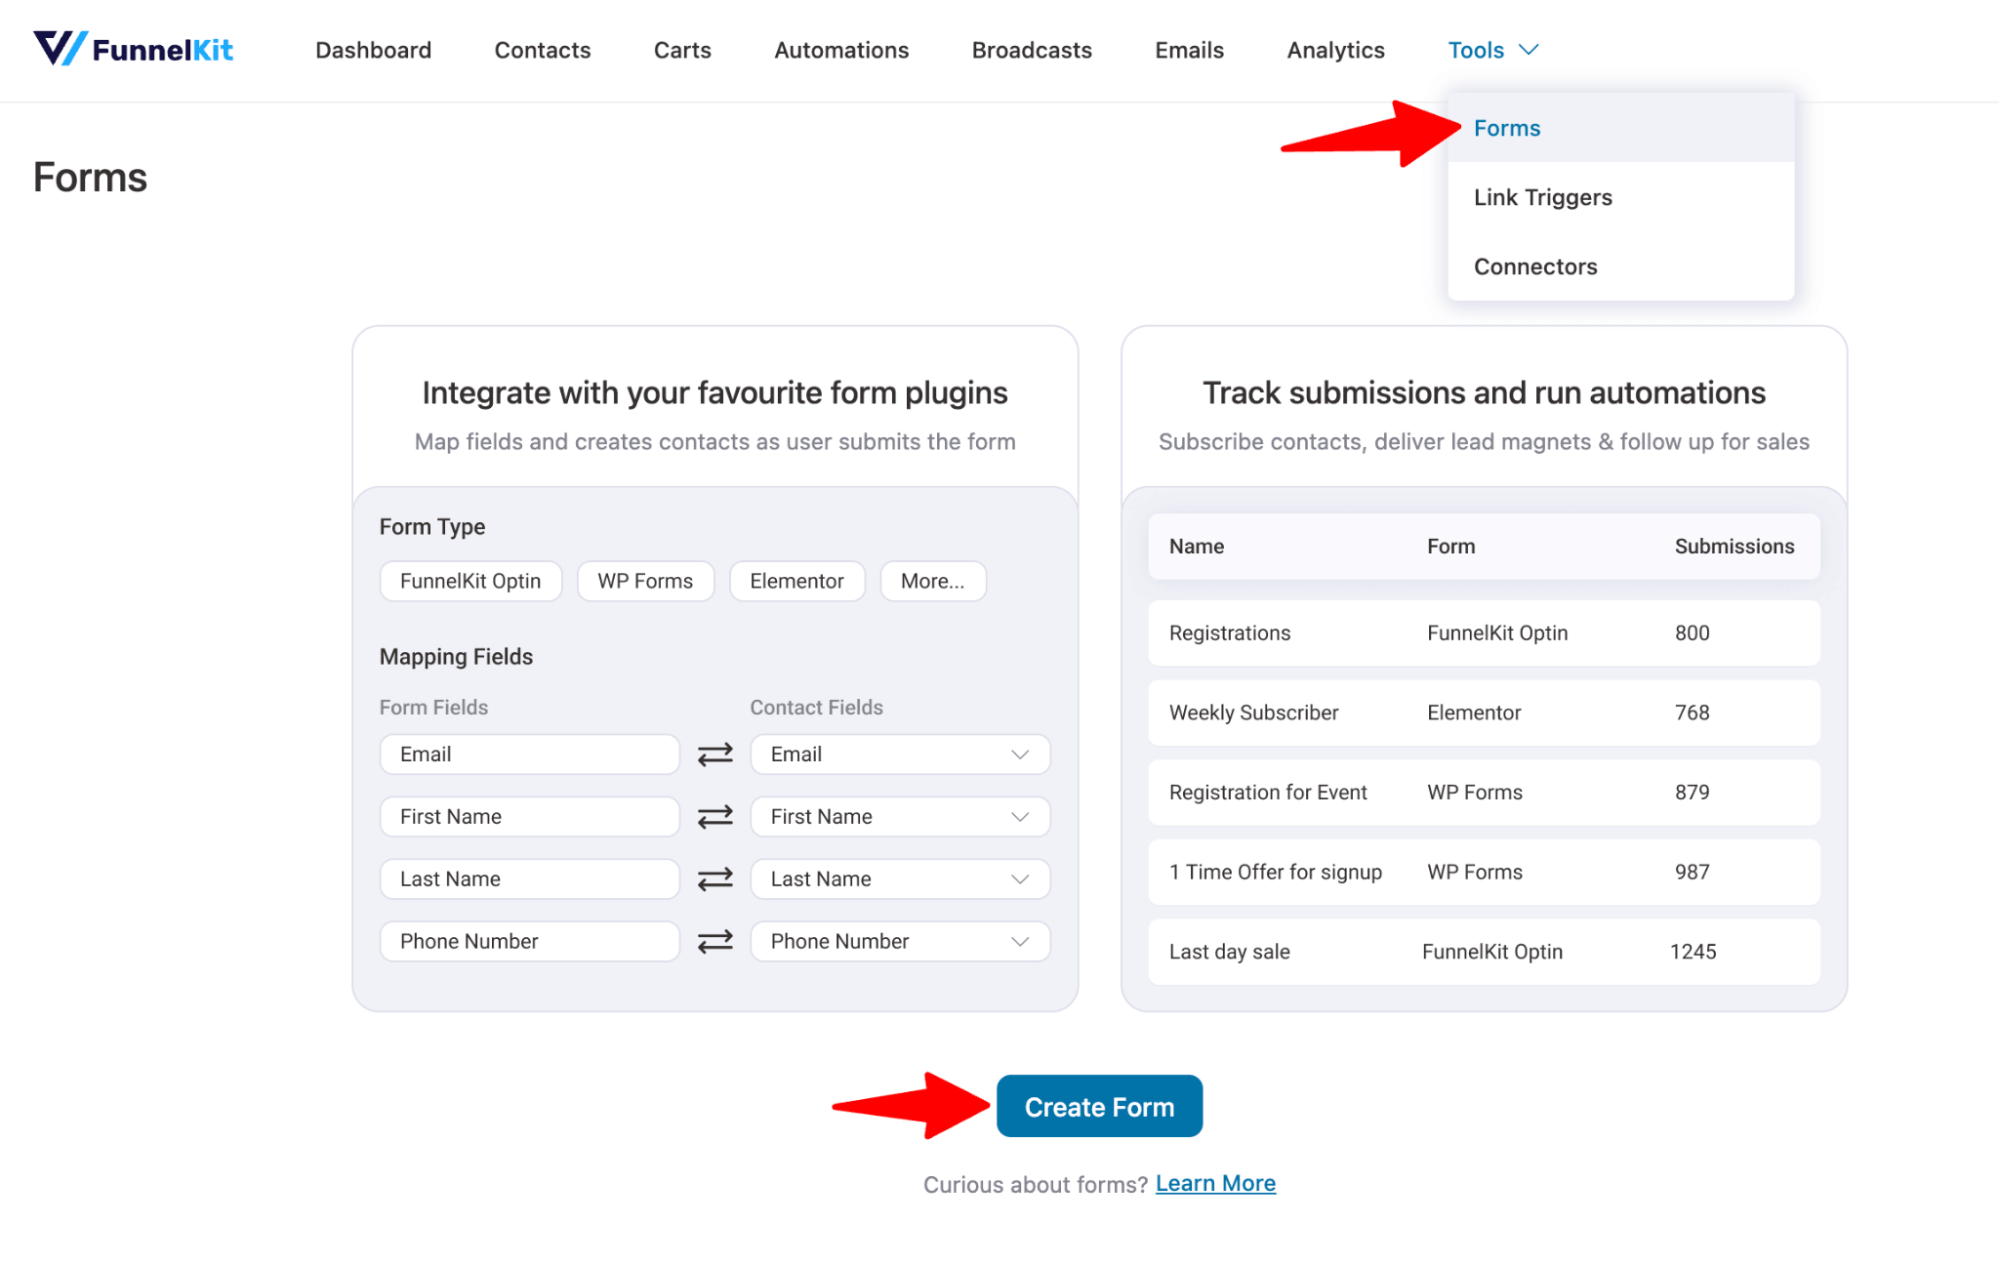
Task: Choose Connectors from Tools menu
Action: [1620, 266]
